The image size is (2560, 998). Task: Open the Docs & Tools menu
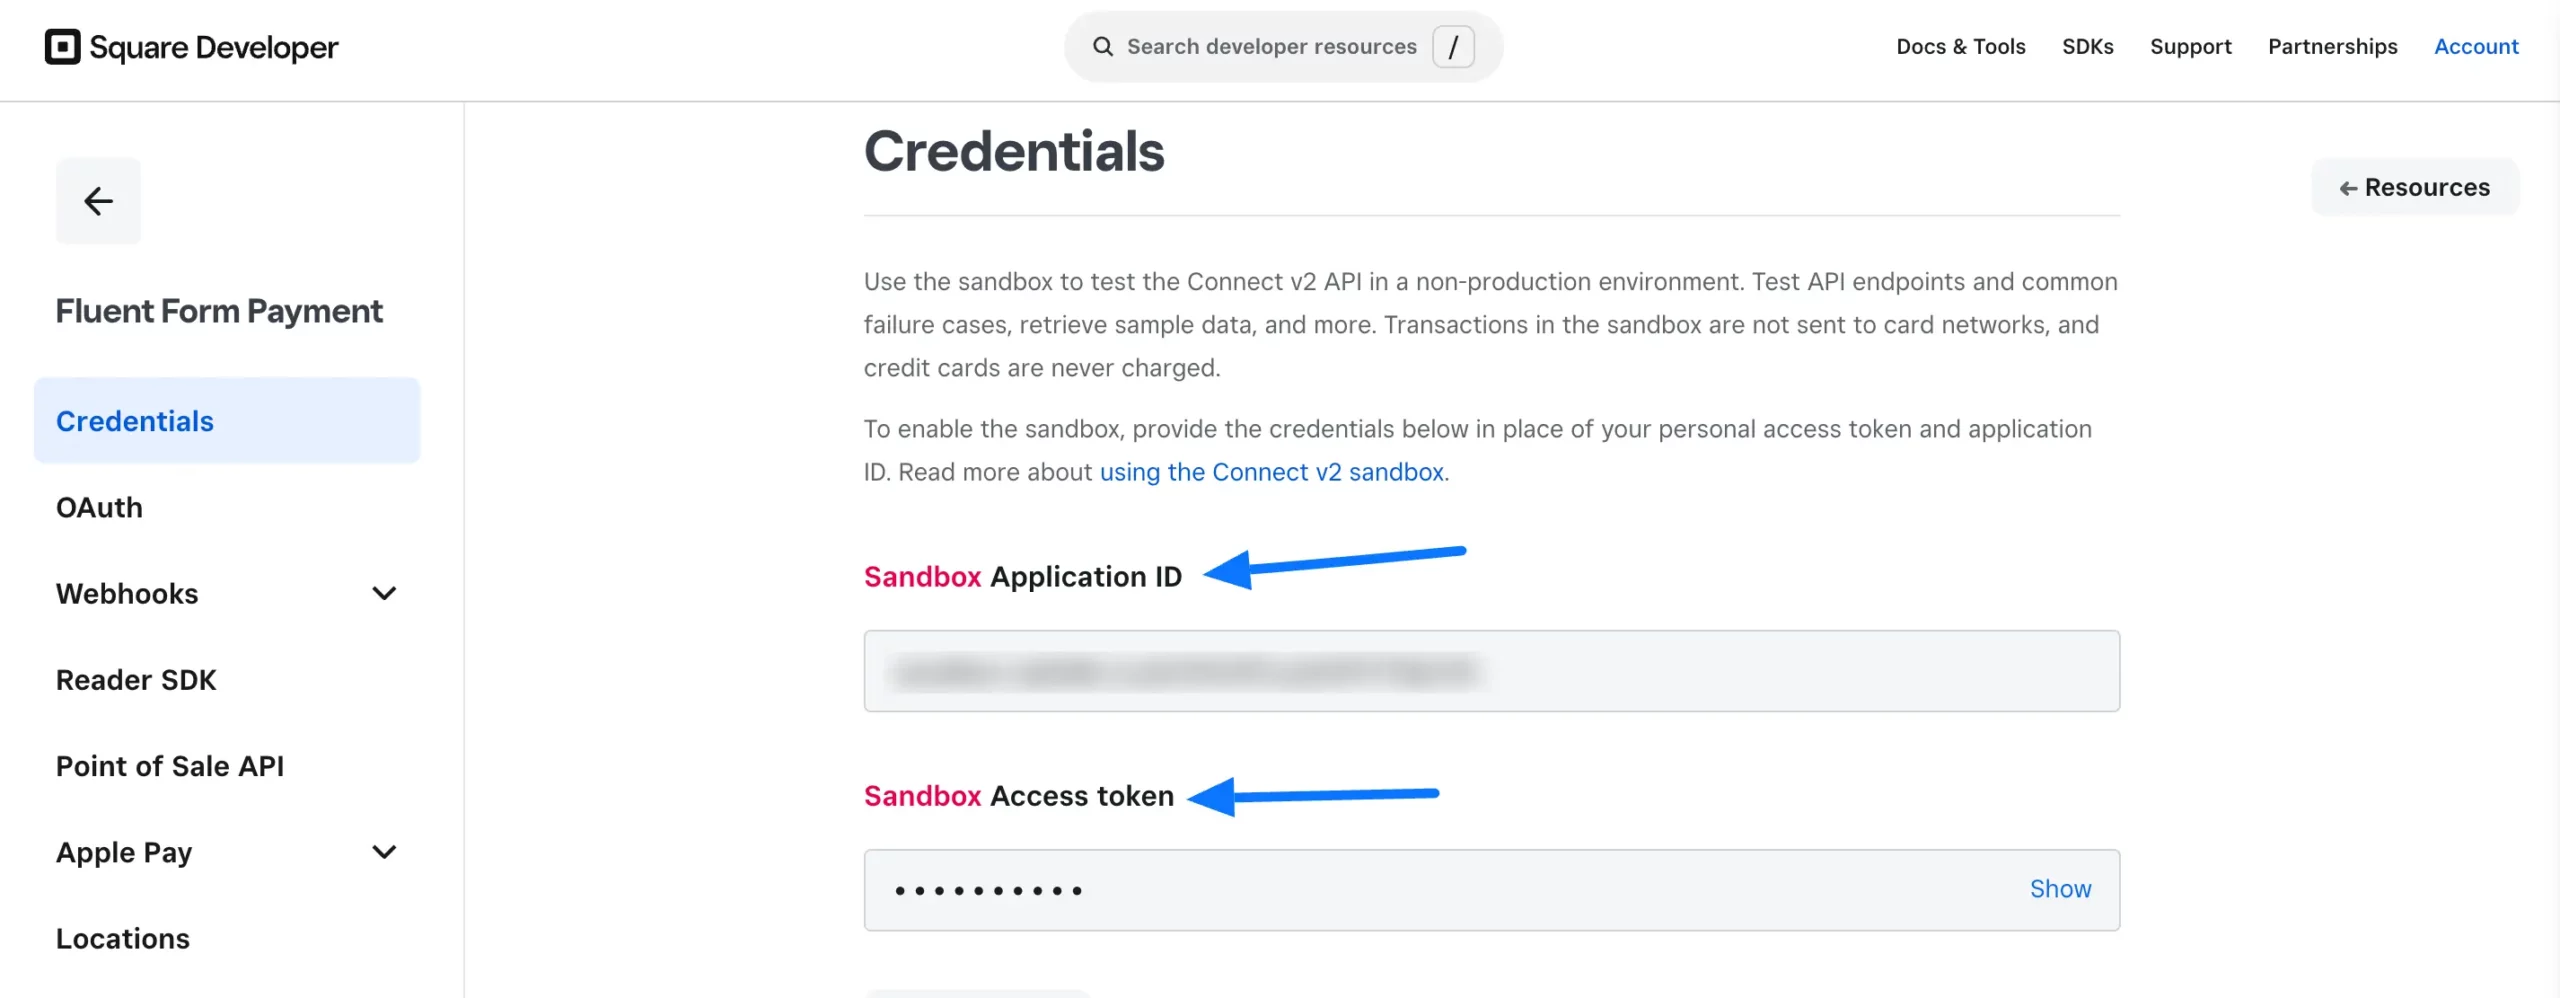1960,47
